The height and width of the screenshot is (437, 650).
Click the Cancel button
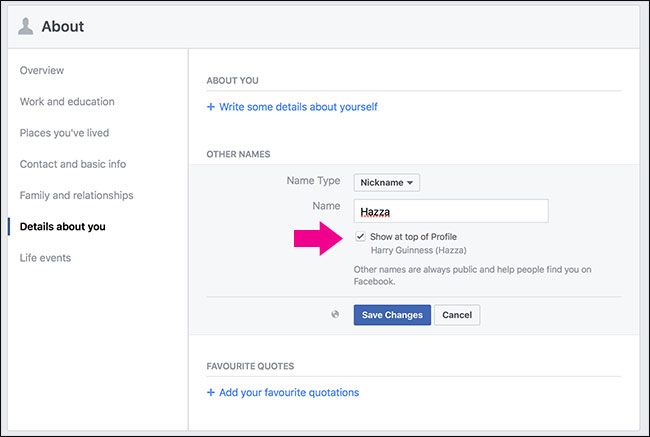tap(457, 315)
